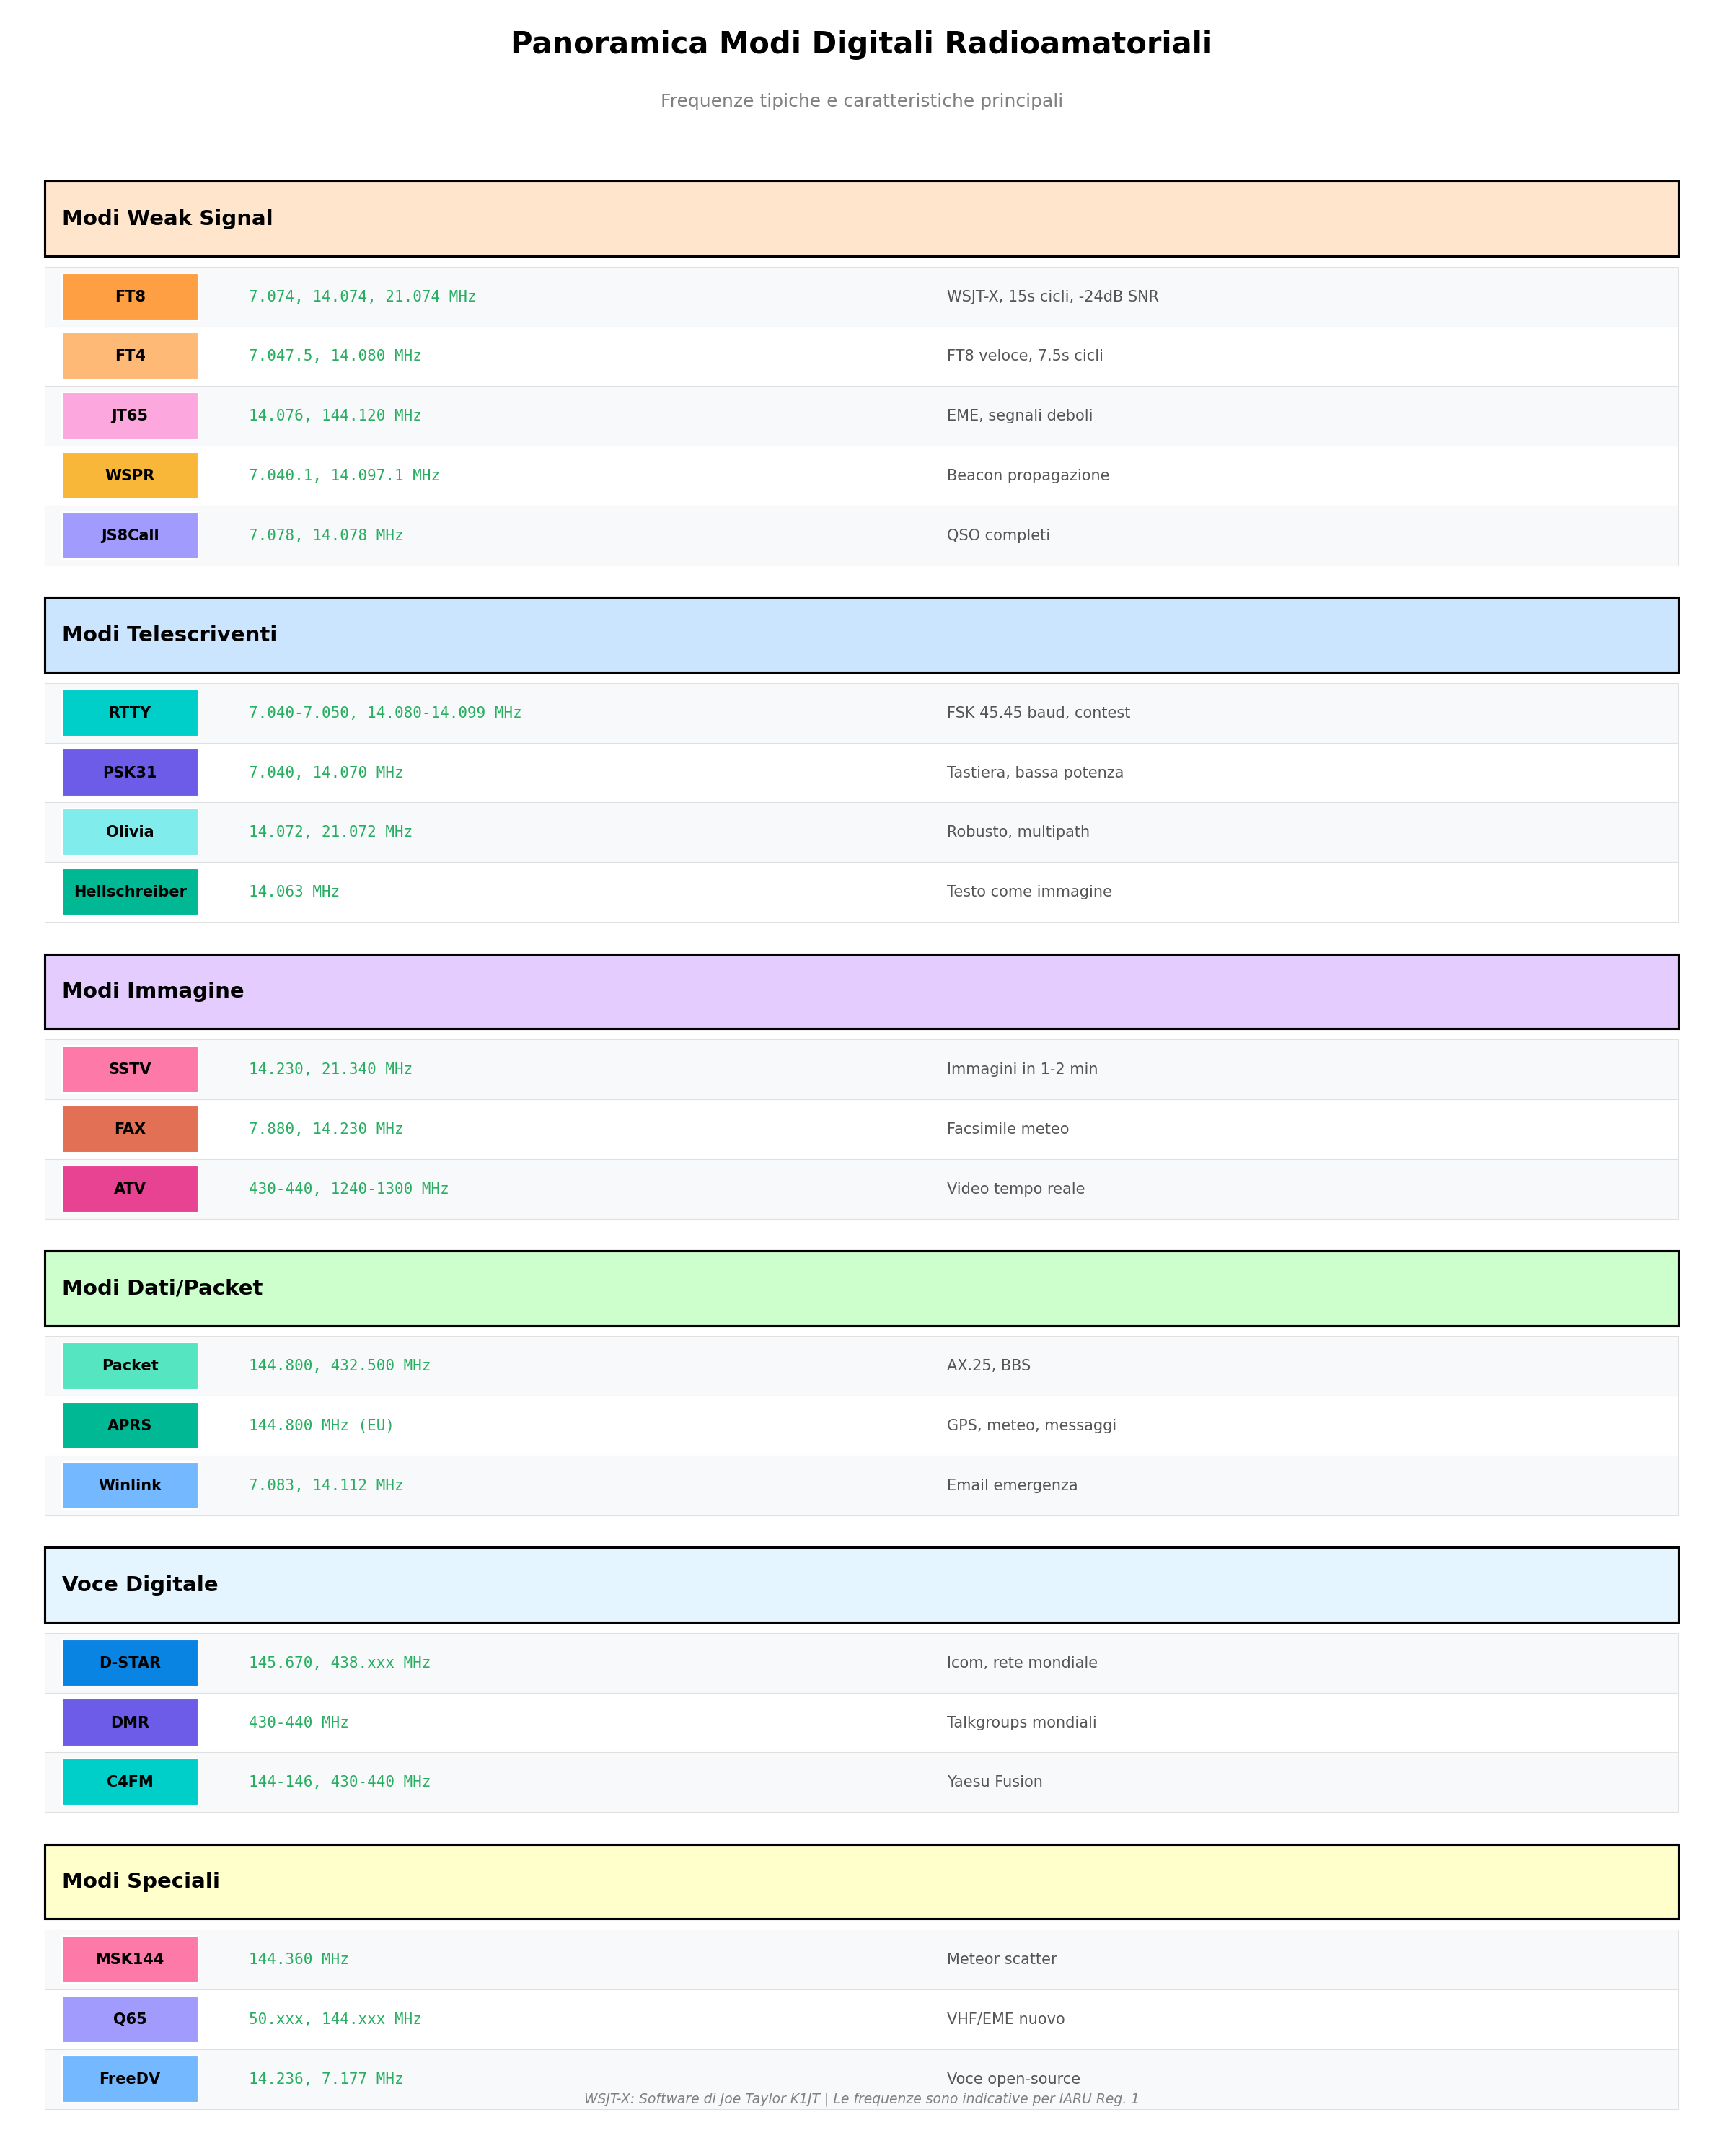1723x2156 pixels.
Task: Collapse the Modi Immagine section header
Action: tap(861, 991)
